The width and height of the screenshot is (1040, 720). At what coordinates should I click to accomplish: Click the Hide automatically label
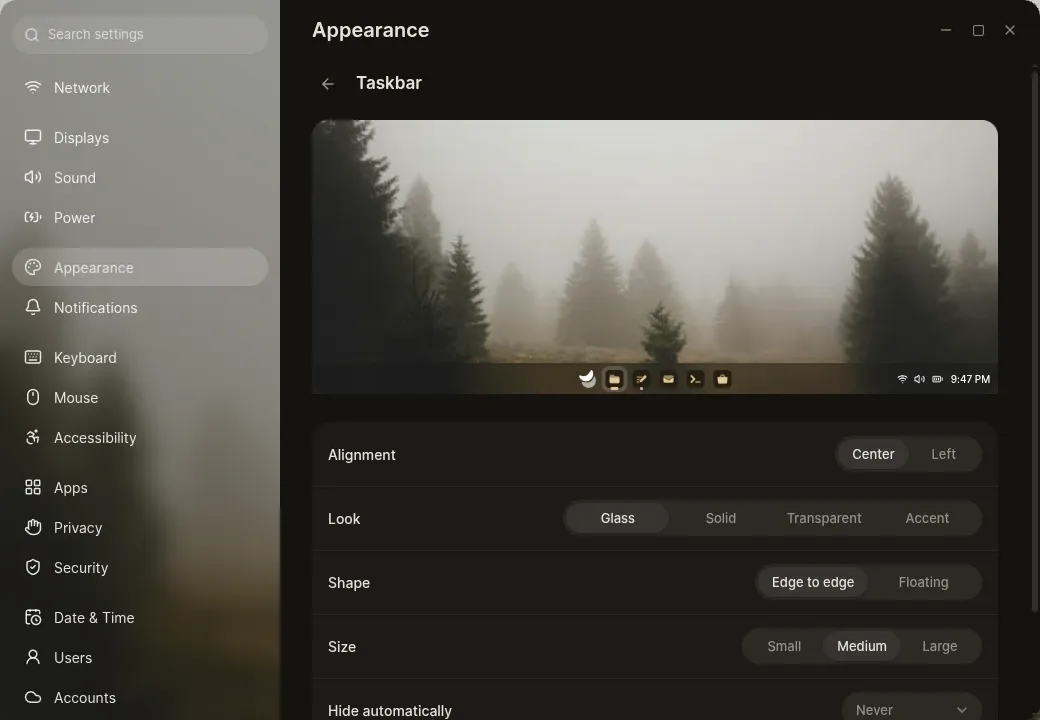coord(389,711)
